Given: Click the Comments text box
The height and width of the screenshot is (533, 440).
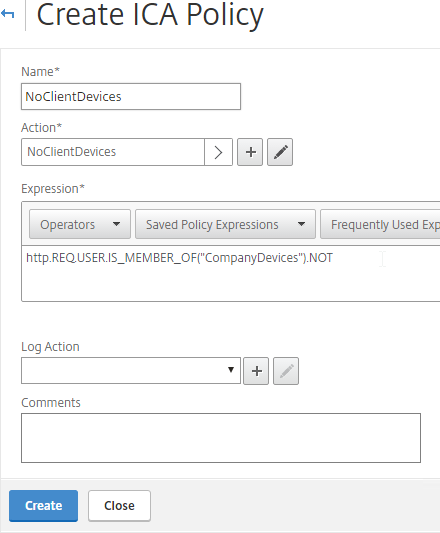Looking at the screenshot, I should tap(221, 438).
